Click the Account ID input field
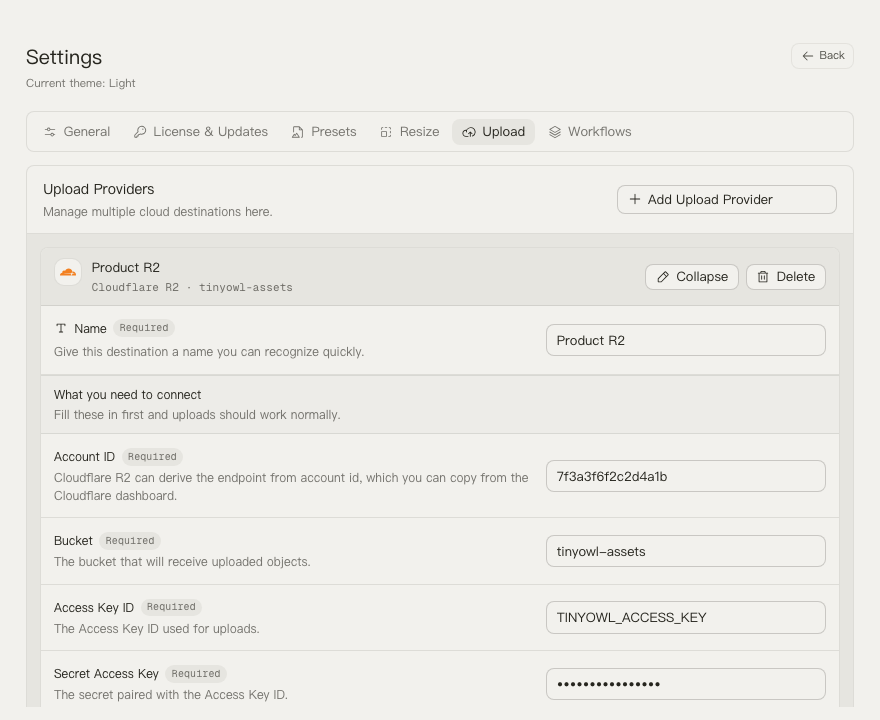Image resolution: width=880 pixels, height=720 pixels. (x=686, y=476)
